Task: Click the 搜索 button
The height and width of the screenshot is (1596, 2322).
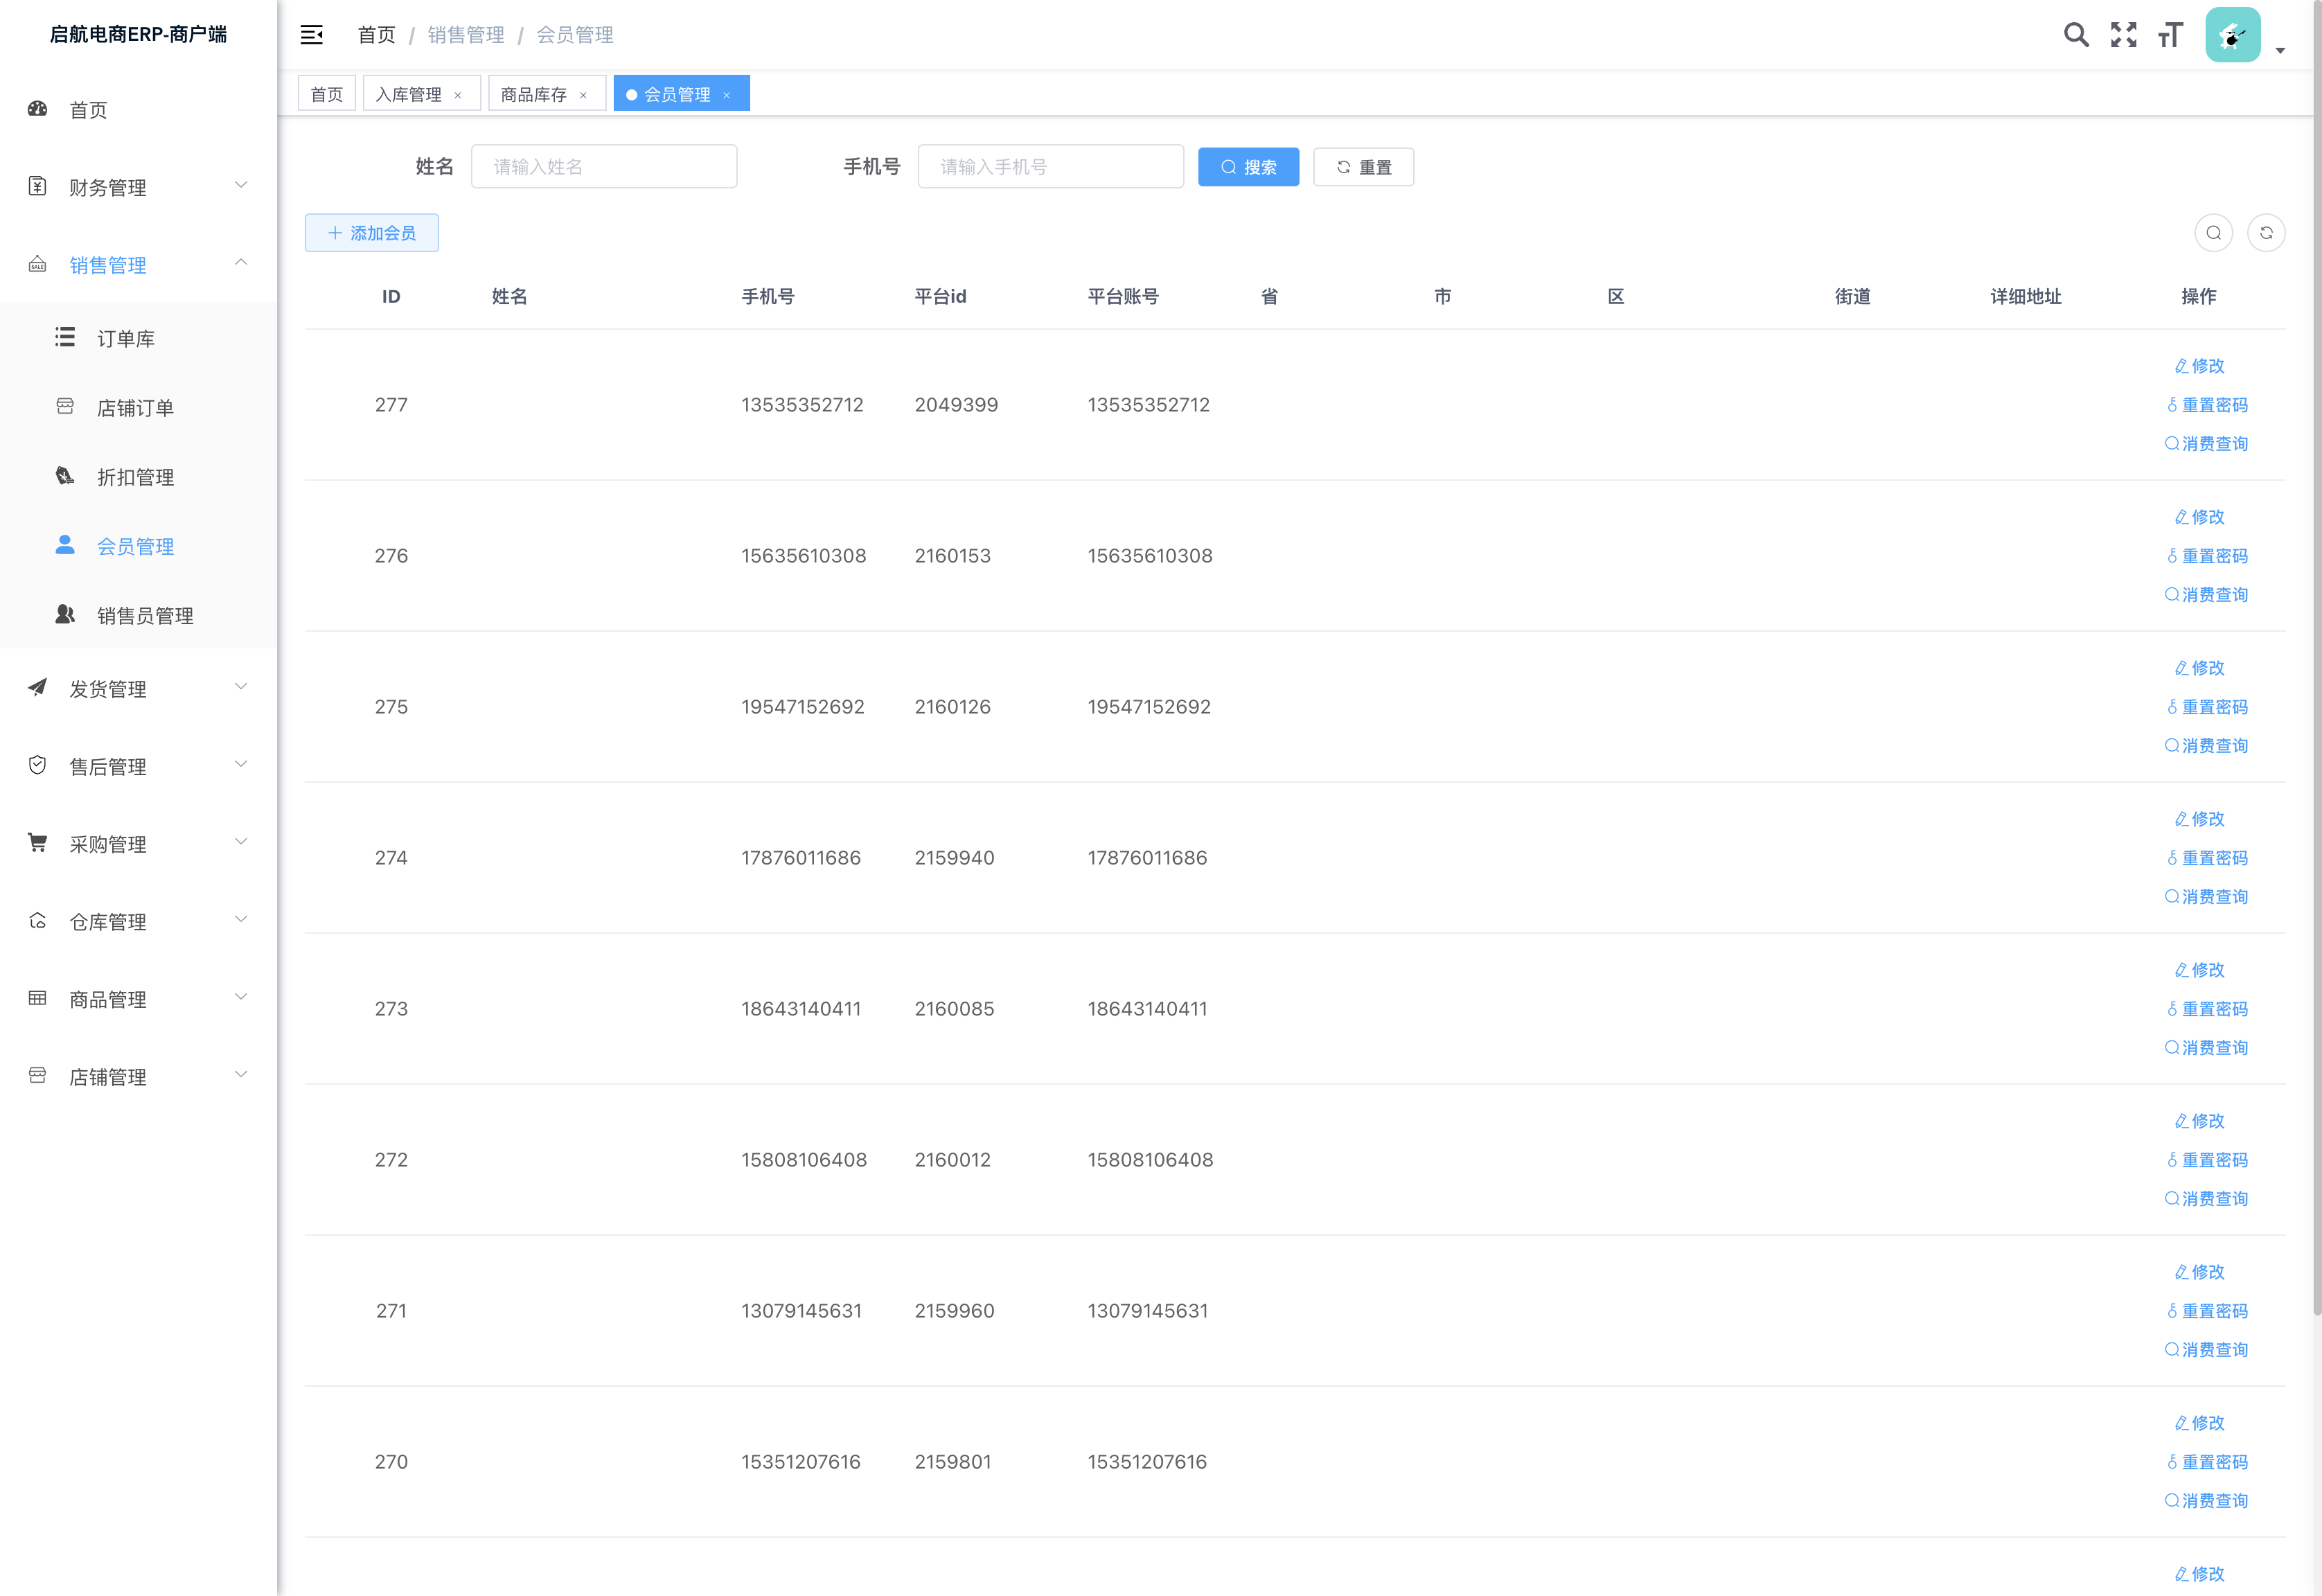Action: (1248, 167)
